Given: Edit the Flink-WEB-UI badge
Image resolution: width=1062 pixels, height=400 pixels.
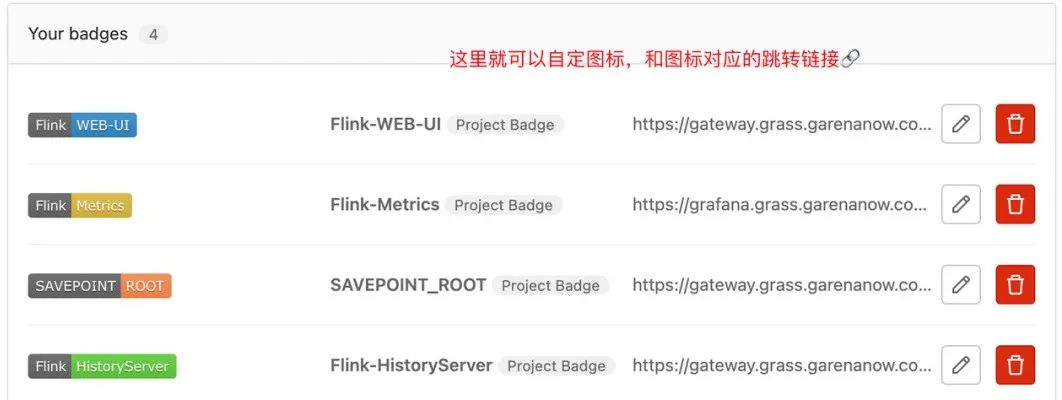Looking at the screenshot, I should click(961, 125).
